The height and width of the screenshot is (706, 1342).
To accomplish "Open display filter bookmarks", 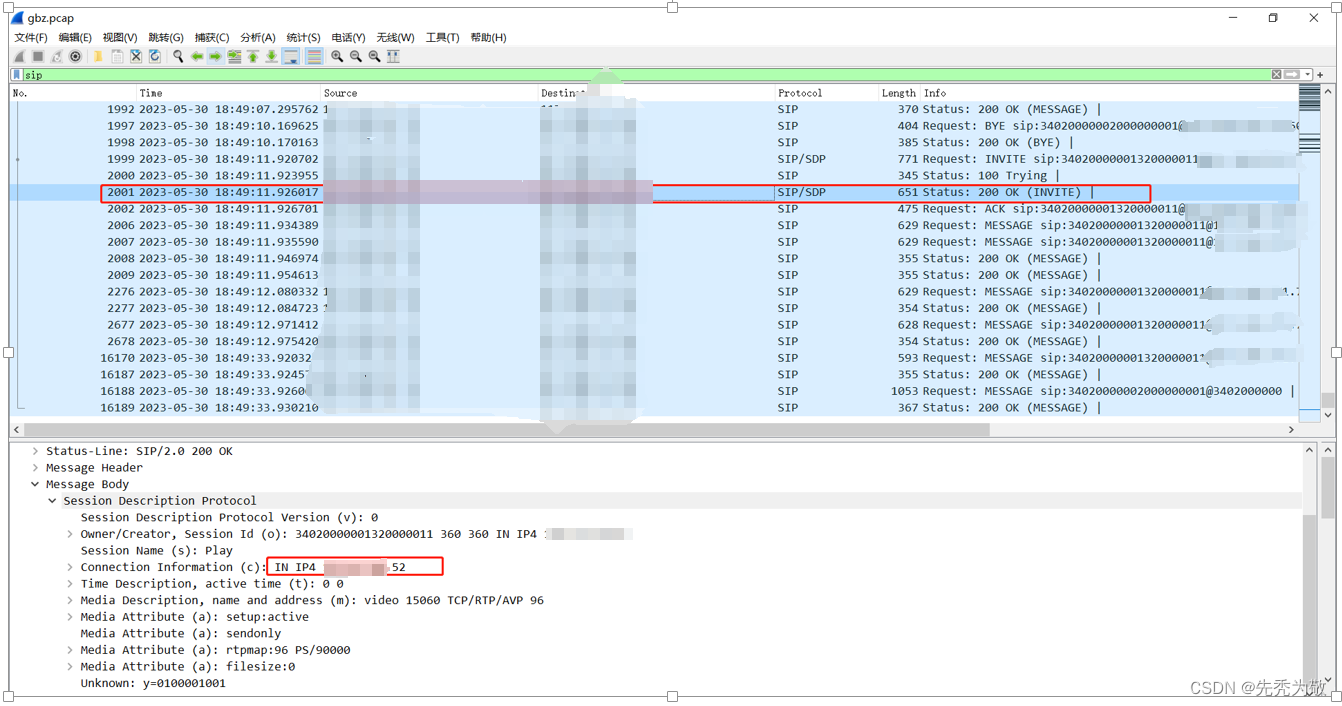I will click(x=17, y=75).
